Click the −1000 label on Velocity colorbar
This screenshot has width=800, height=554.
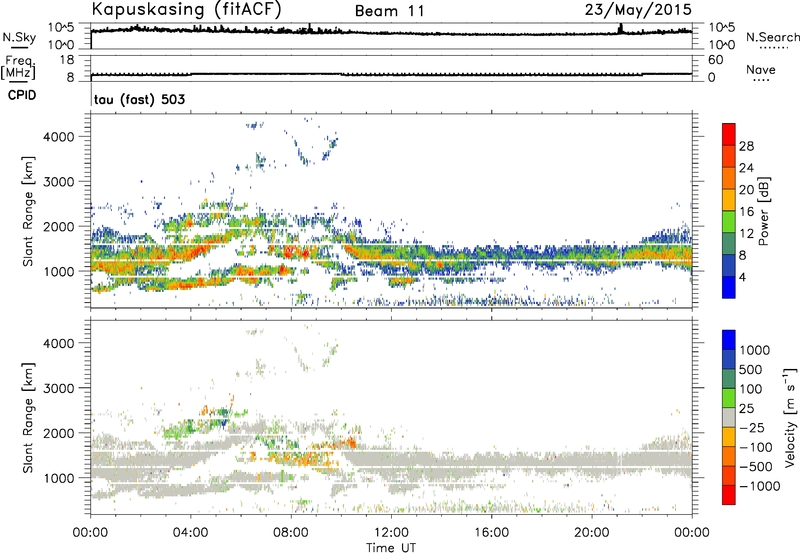click(759, 486)
